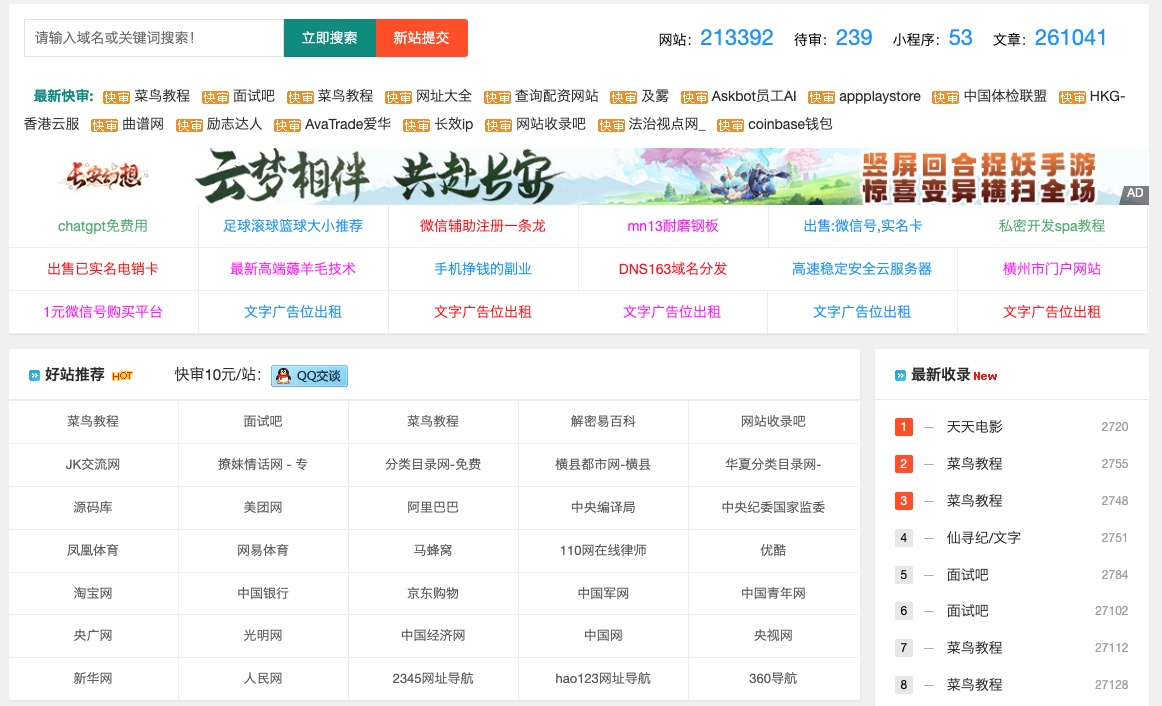The width and height of the screenshot is (1162, 706).
Task: Click the 快审 badge before appplaystore
Action: pos(821,98)
